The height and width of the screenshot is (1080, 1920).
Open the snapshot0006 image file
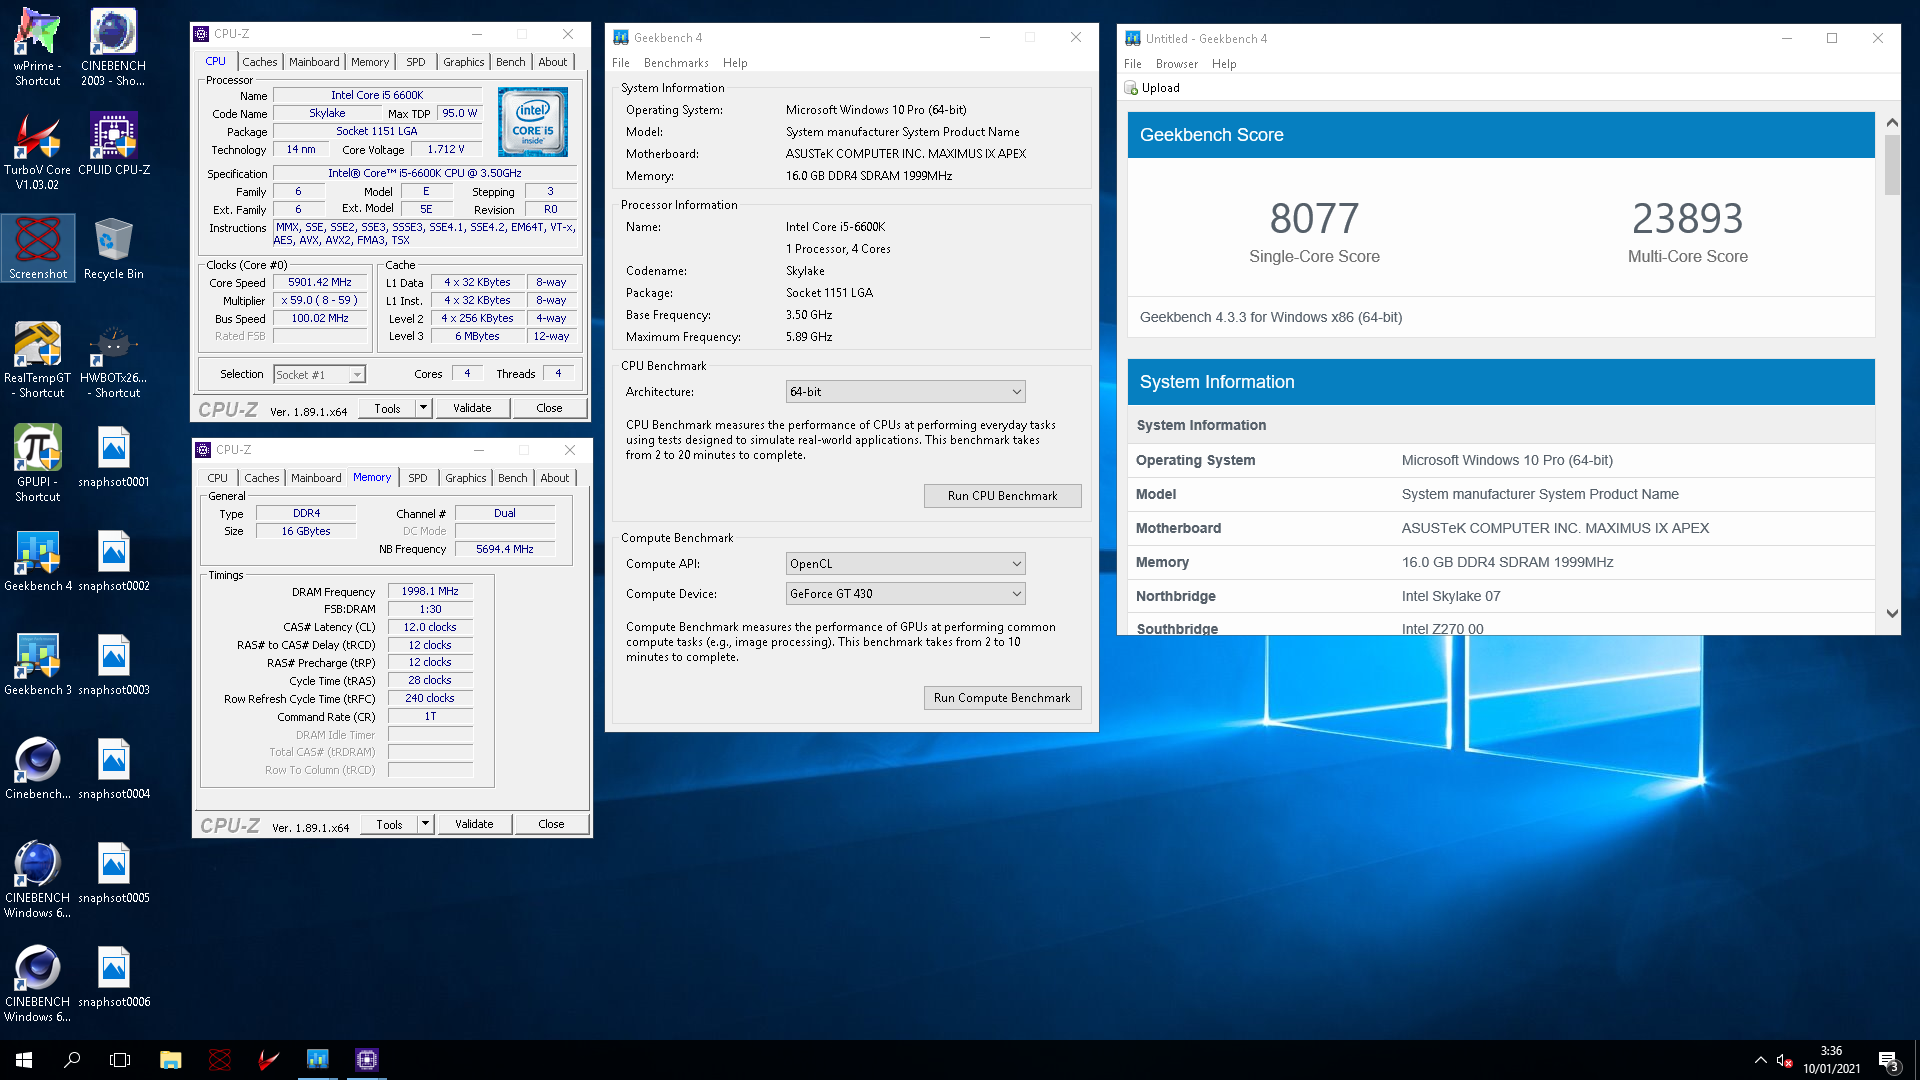click(x=114, y=976)
